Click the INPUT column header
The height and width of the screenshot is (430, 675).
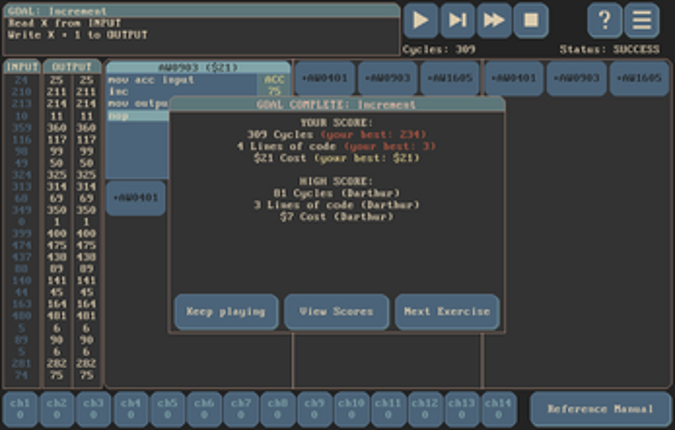(22, 67)
